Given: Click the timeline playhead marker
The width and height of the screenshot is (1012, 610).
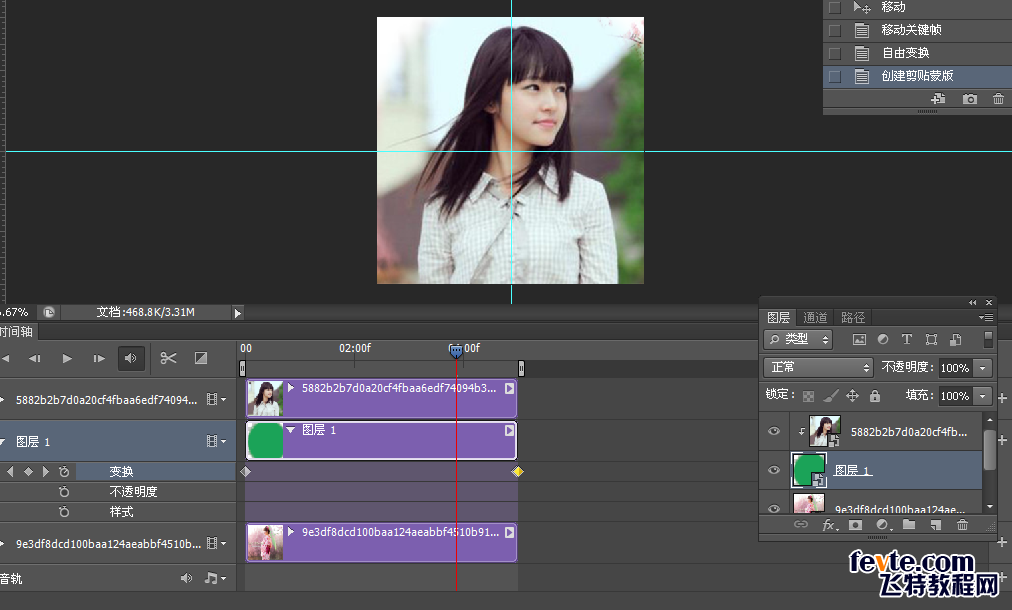Looking at the screenshot, I should pos(456,351).
